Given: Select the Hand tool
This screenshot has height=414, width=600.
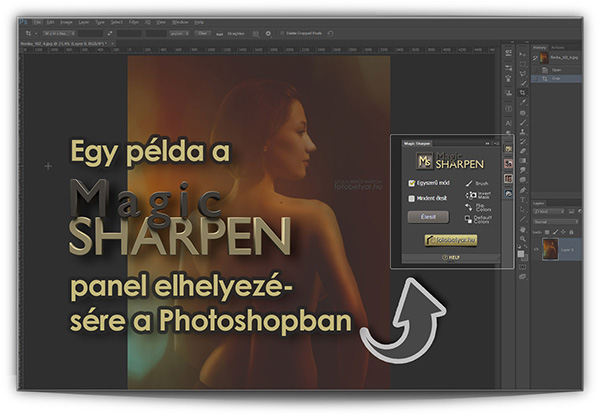Looking at the screenshot, I should 522,229.
